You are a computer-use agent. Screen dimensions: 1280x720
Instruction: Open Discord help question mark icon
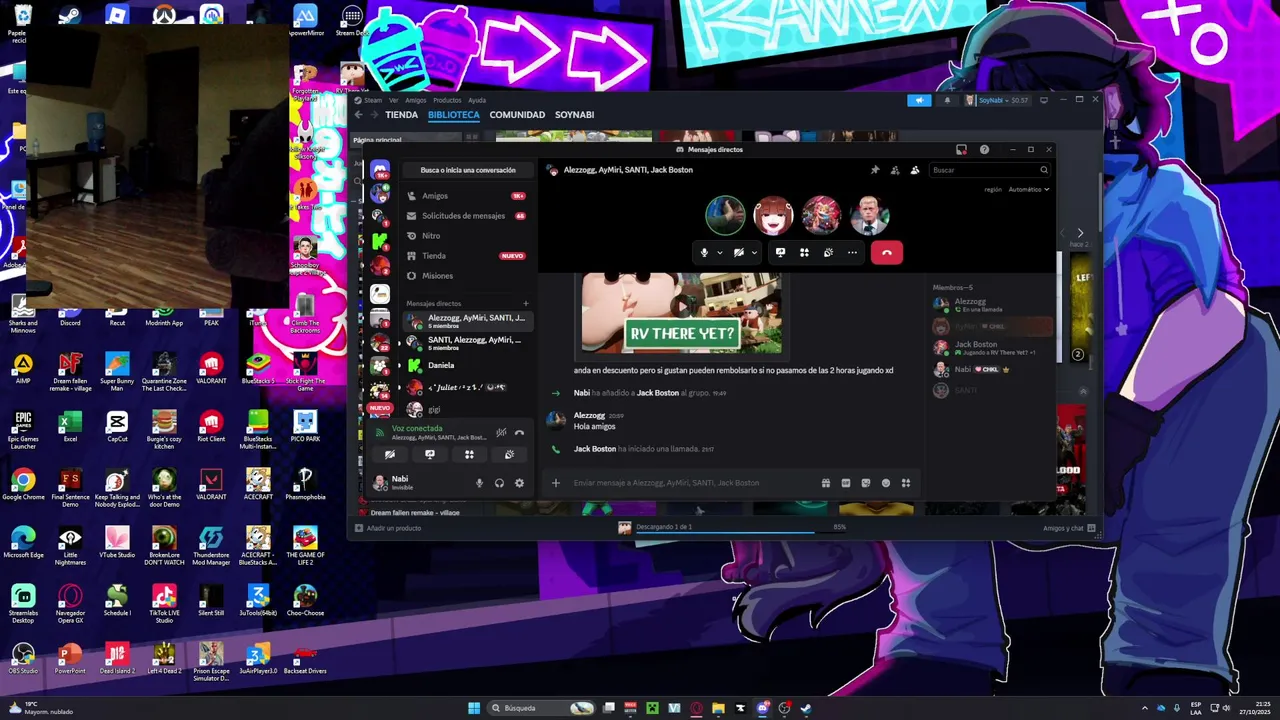pos(984,150)
